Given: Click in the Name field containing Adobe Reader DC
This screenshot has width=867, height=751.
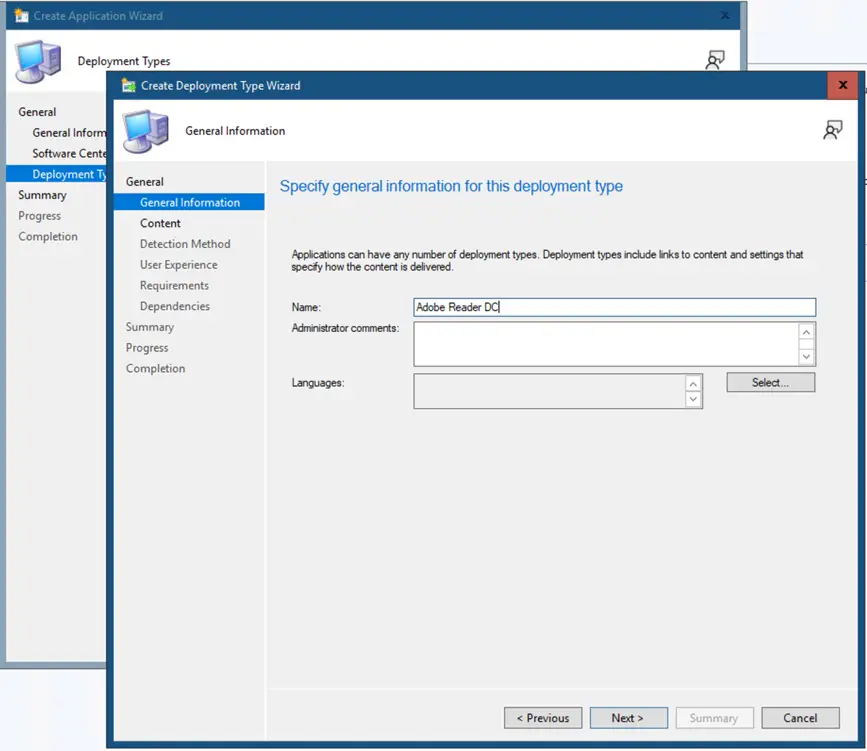Looking at the screenshot, I should pyautogui.click(x=614, y=307).
